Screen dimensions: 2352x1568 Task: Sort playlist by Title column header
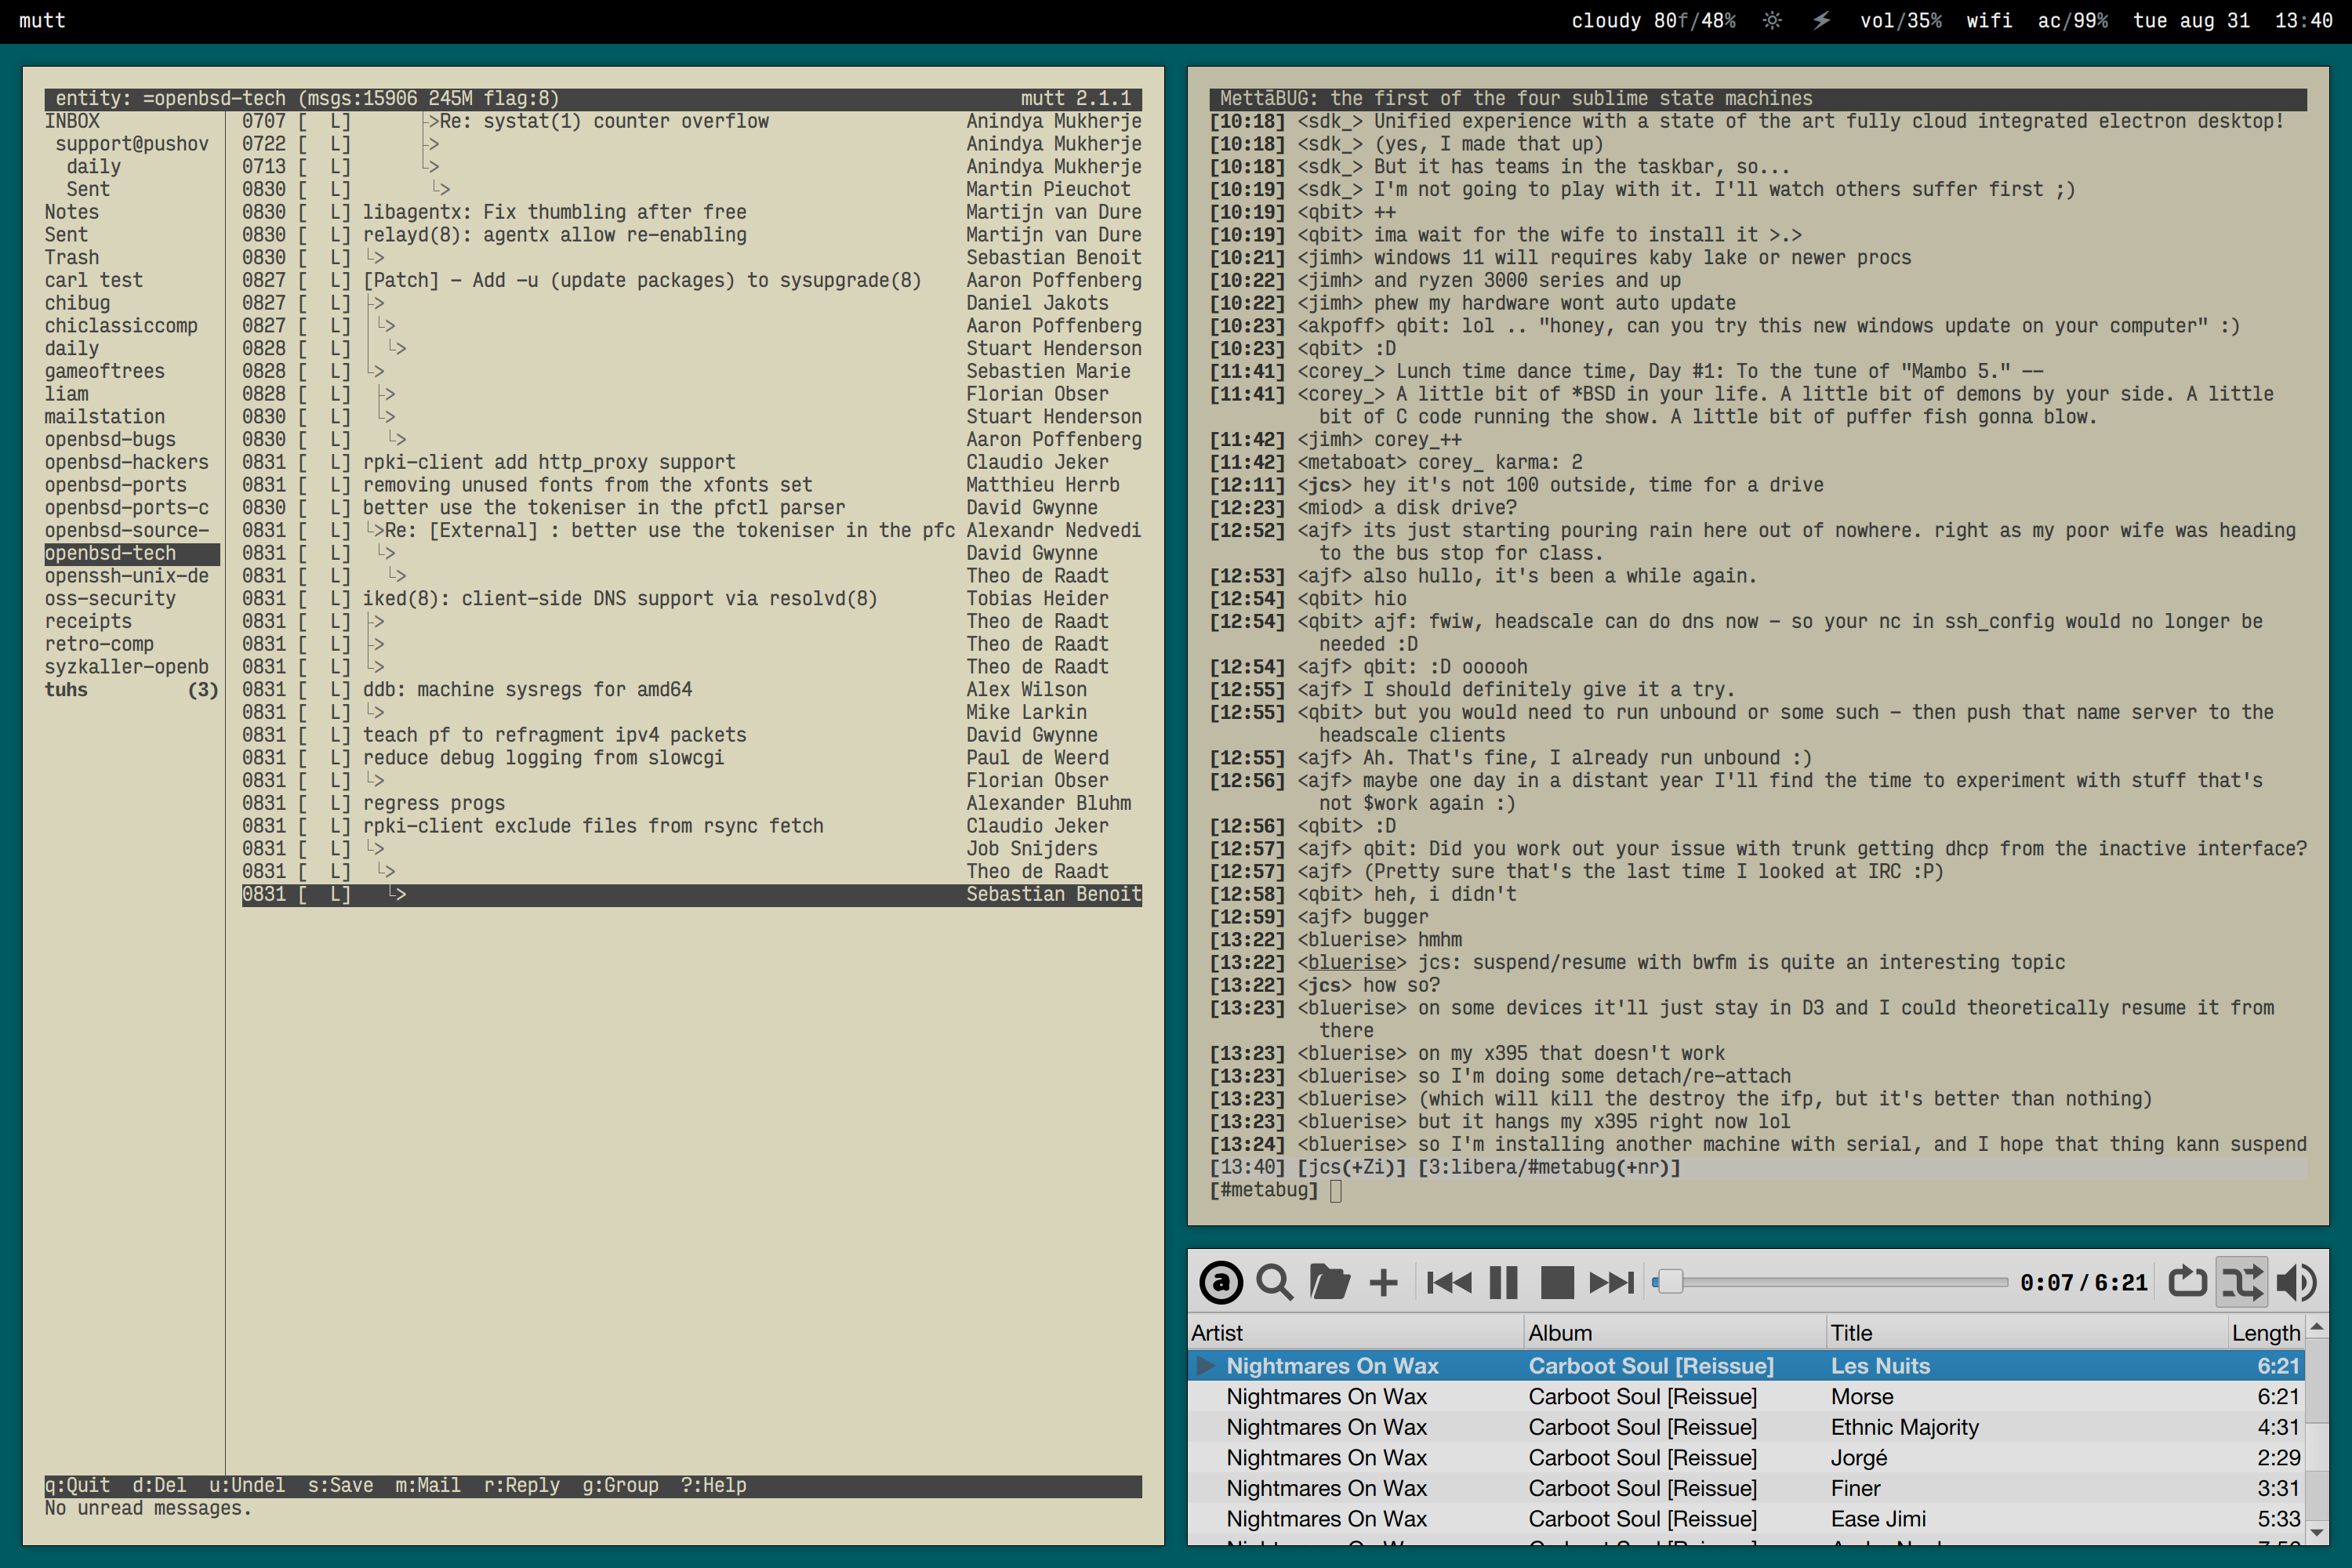coord(1851,1333)
